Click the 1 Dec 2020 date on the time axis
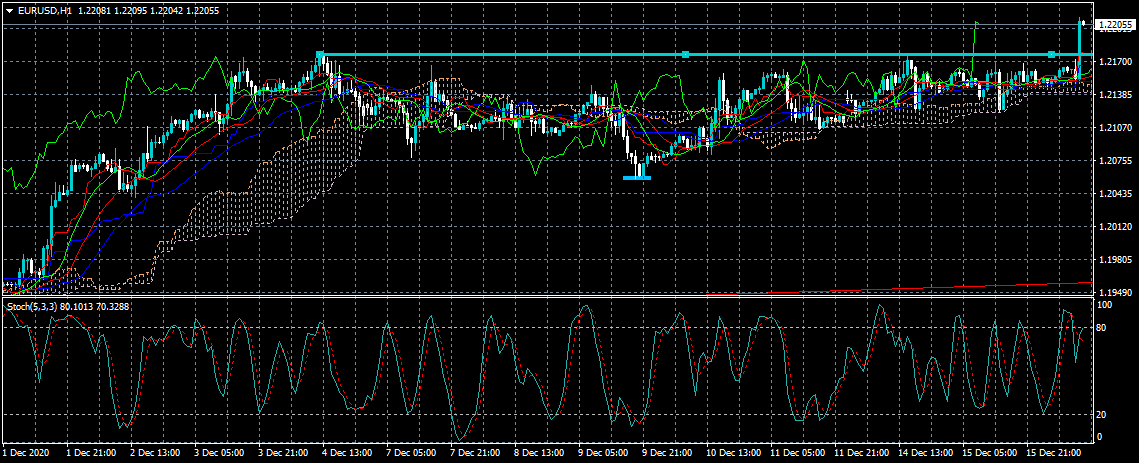The width and height of the screenshot is (1139, 463). coord(28,453)
